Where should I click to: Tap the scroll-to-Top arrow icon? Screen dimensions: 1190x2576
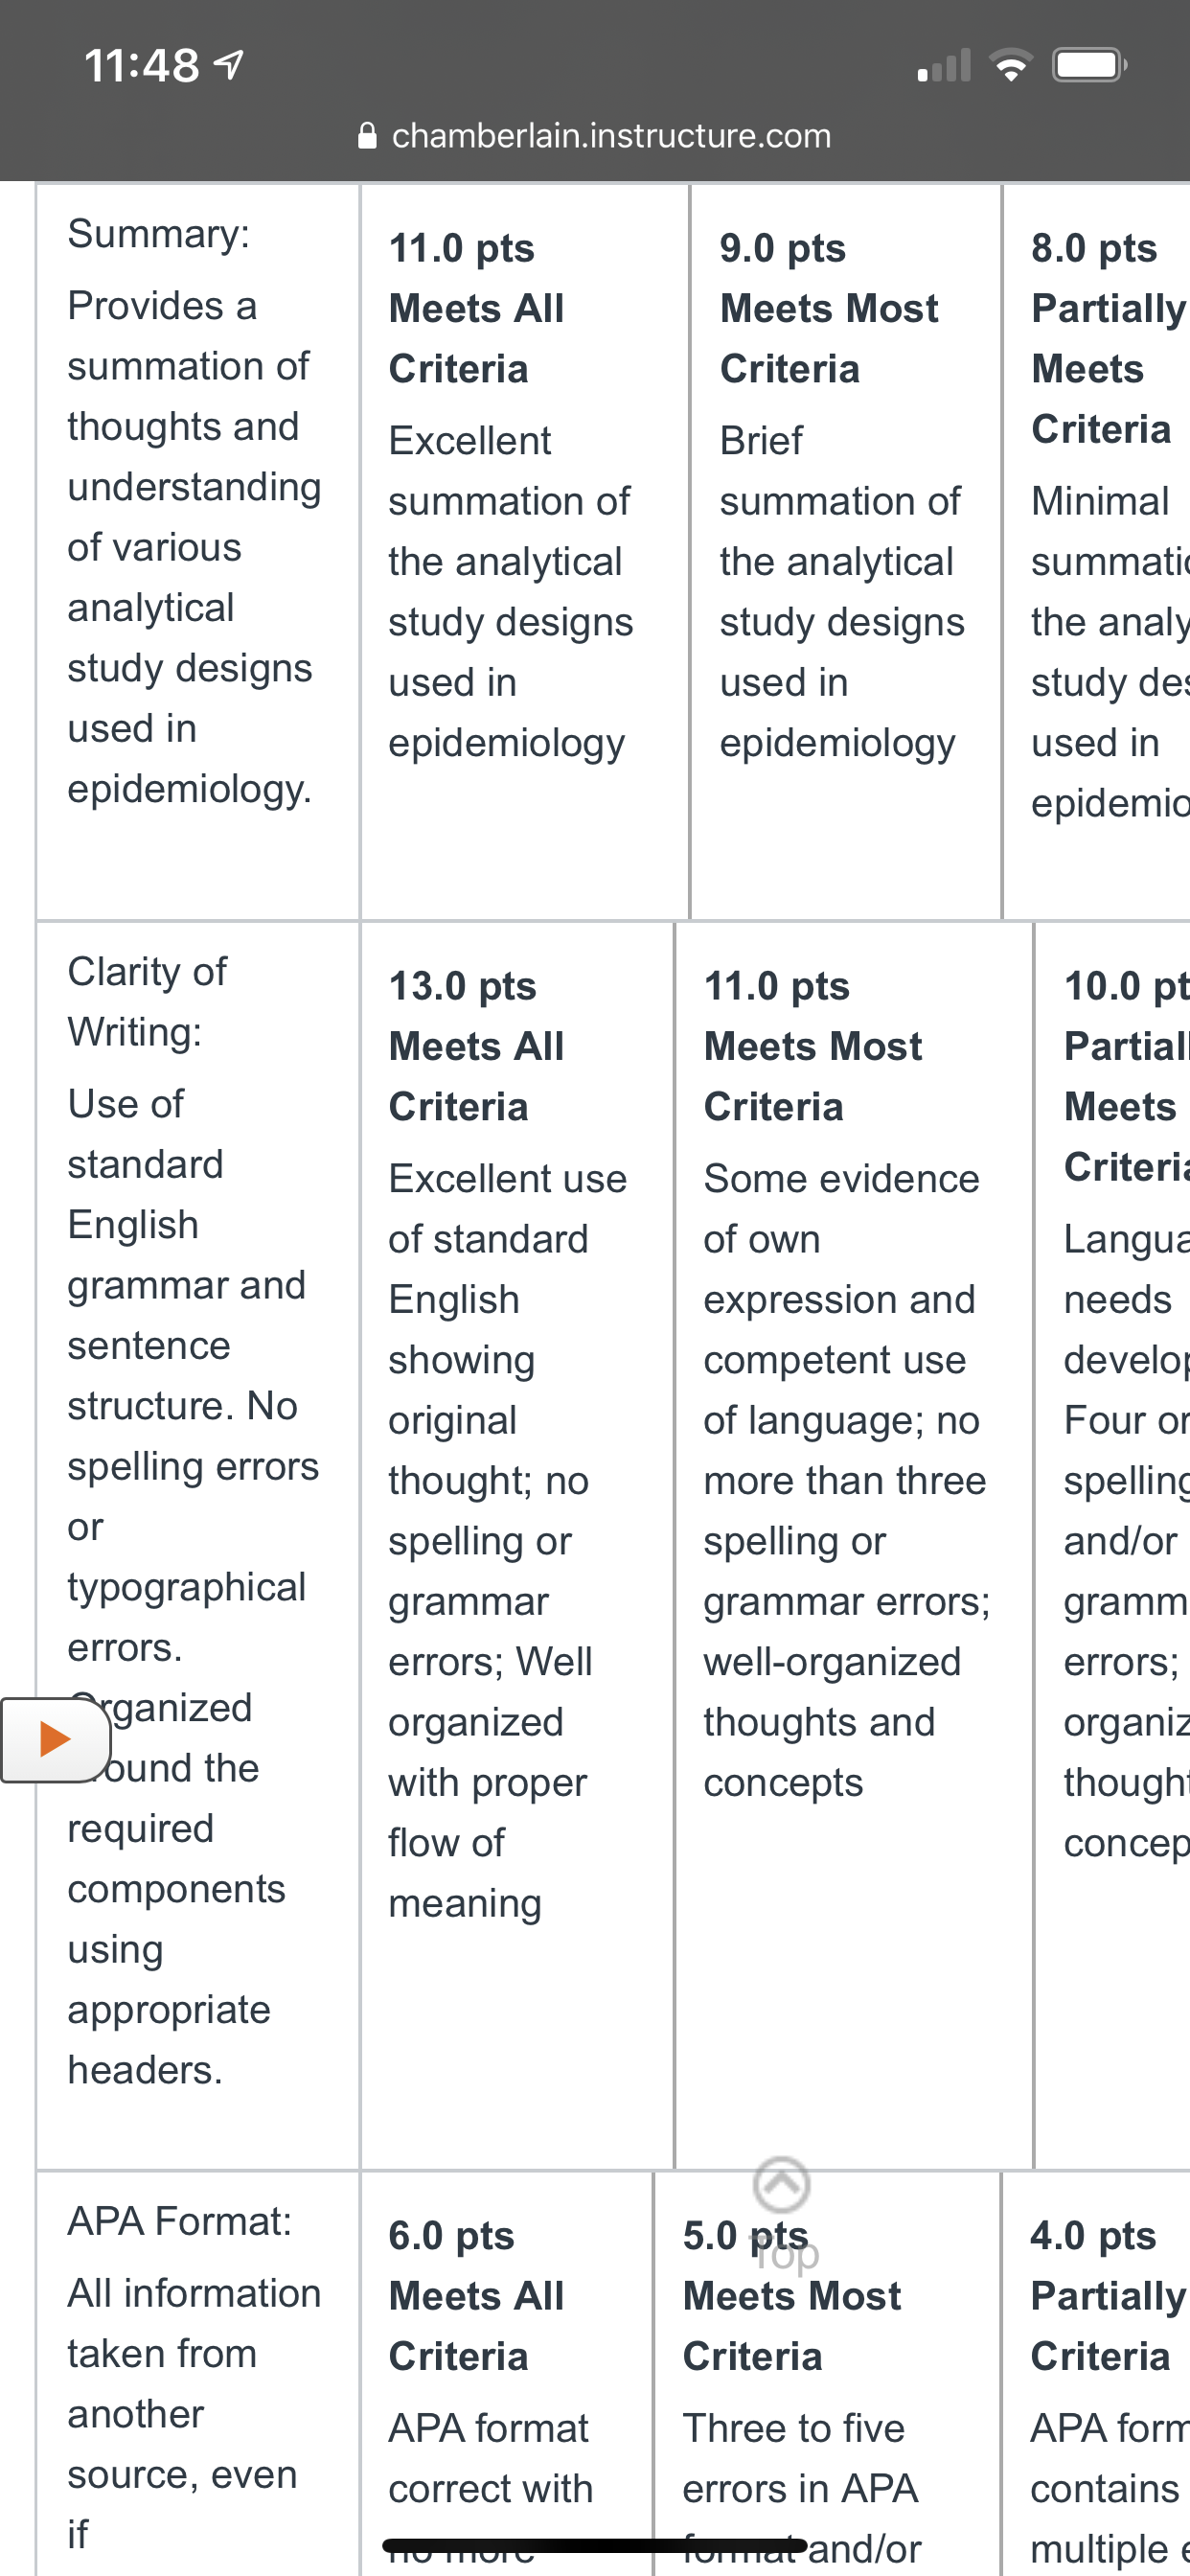click(x=781, y=2185)
